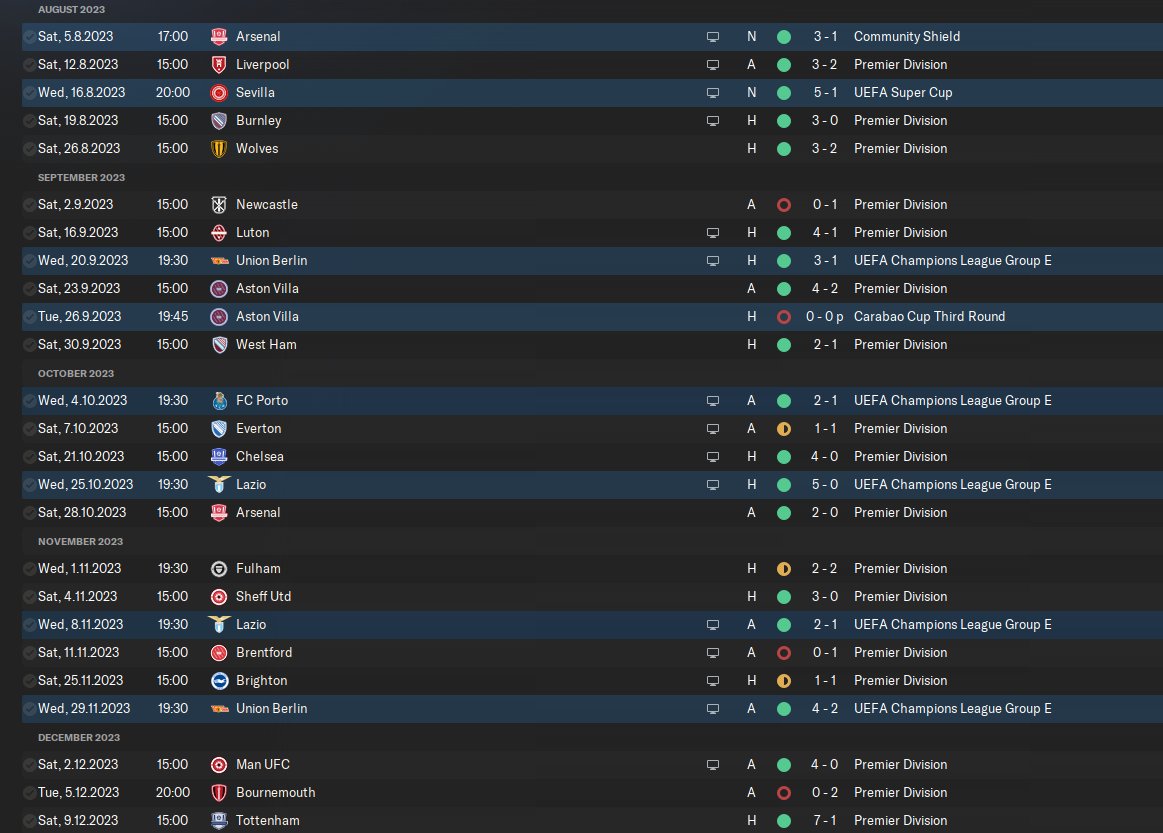Click the Union Berlin badge on 20.9.2023 row
This screenshot has width=1163, height=833.
point(219,260)
